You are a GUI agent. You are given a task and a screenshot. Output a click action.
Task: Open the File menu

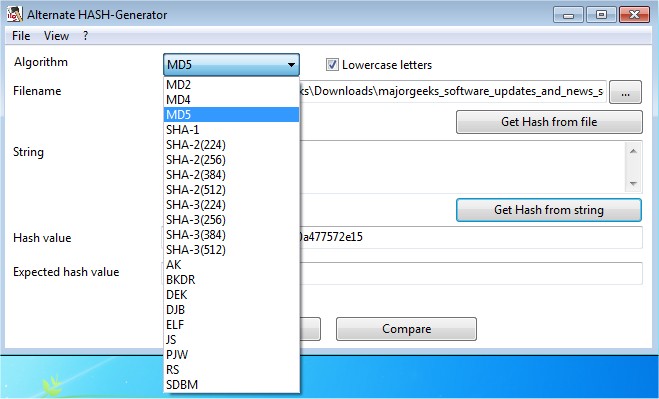21,36
